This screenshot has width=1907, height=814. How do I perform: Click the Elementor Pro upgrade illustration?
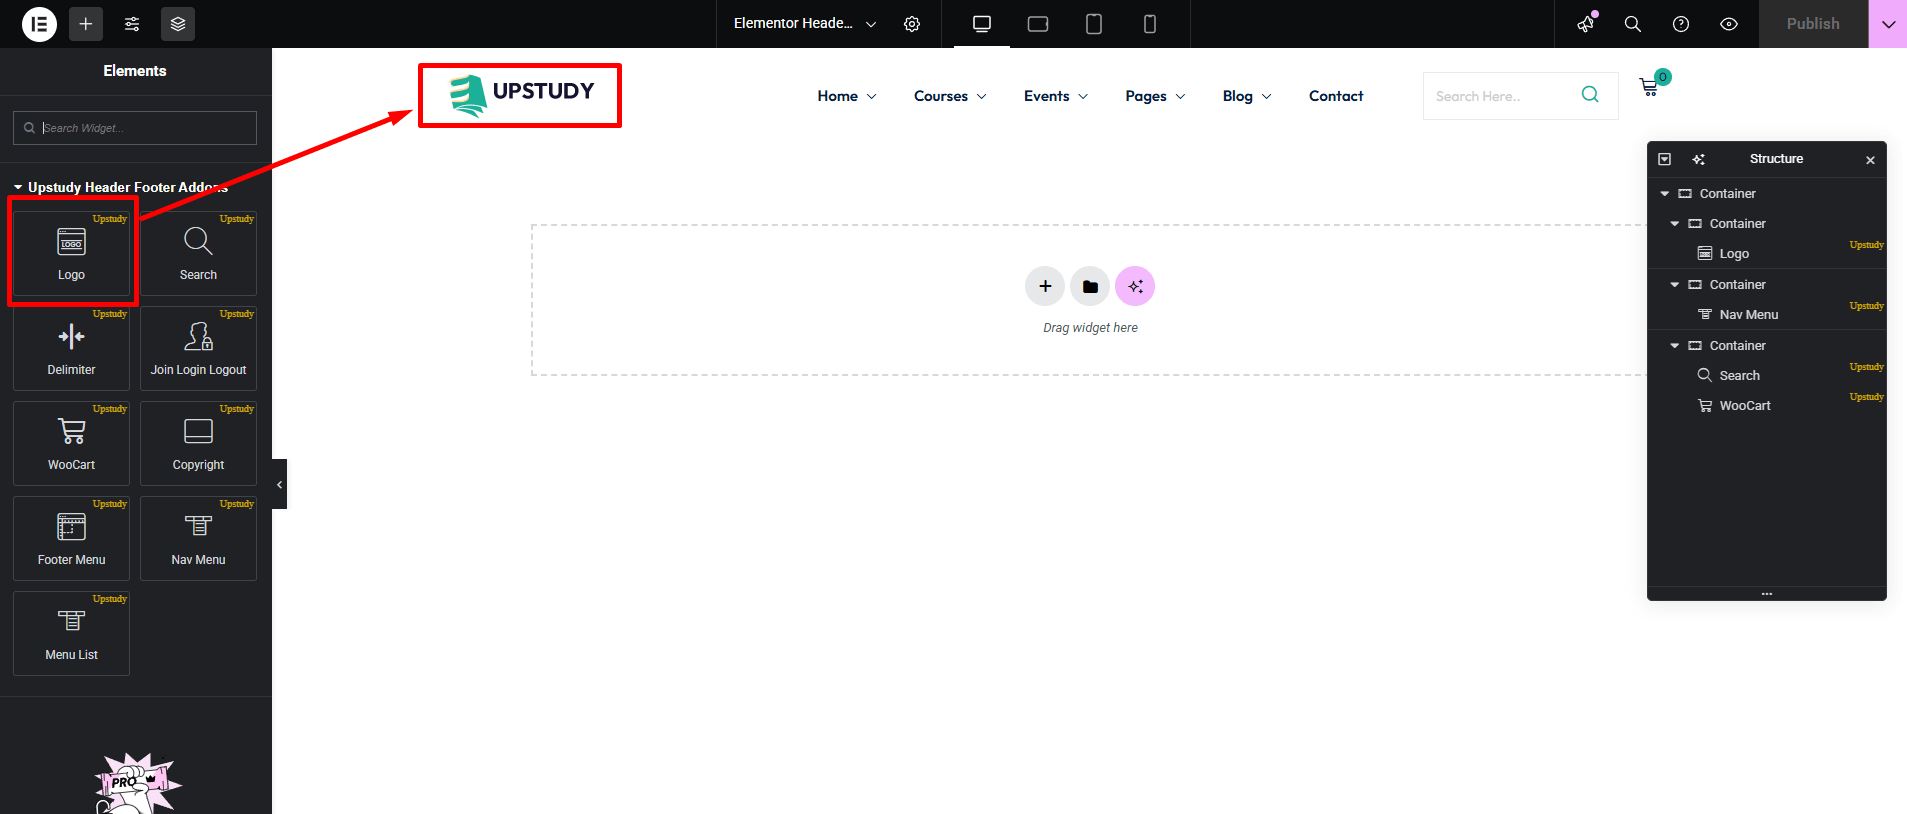(x=138, y=784)
